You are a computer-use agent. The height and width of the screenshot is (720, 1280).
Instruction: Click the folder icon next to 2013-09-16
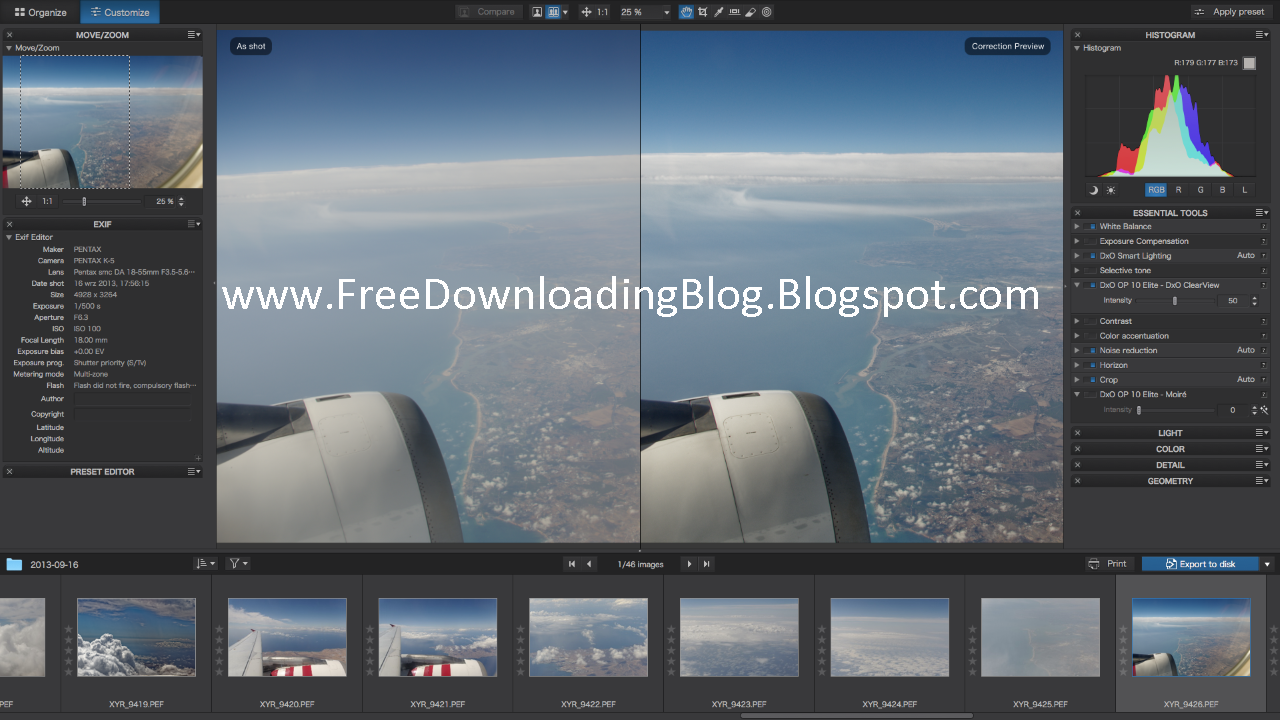14,564
